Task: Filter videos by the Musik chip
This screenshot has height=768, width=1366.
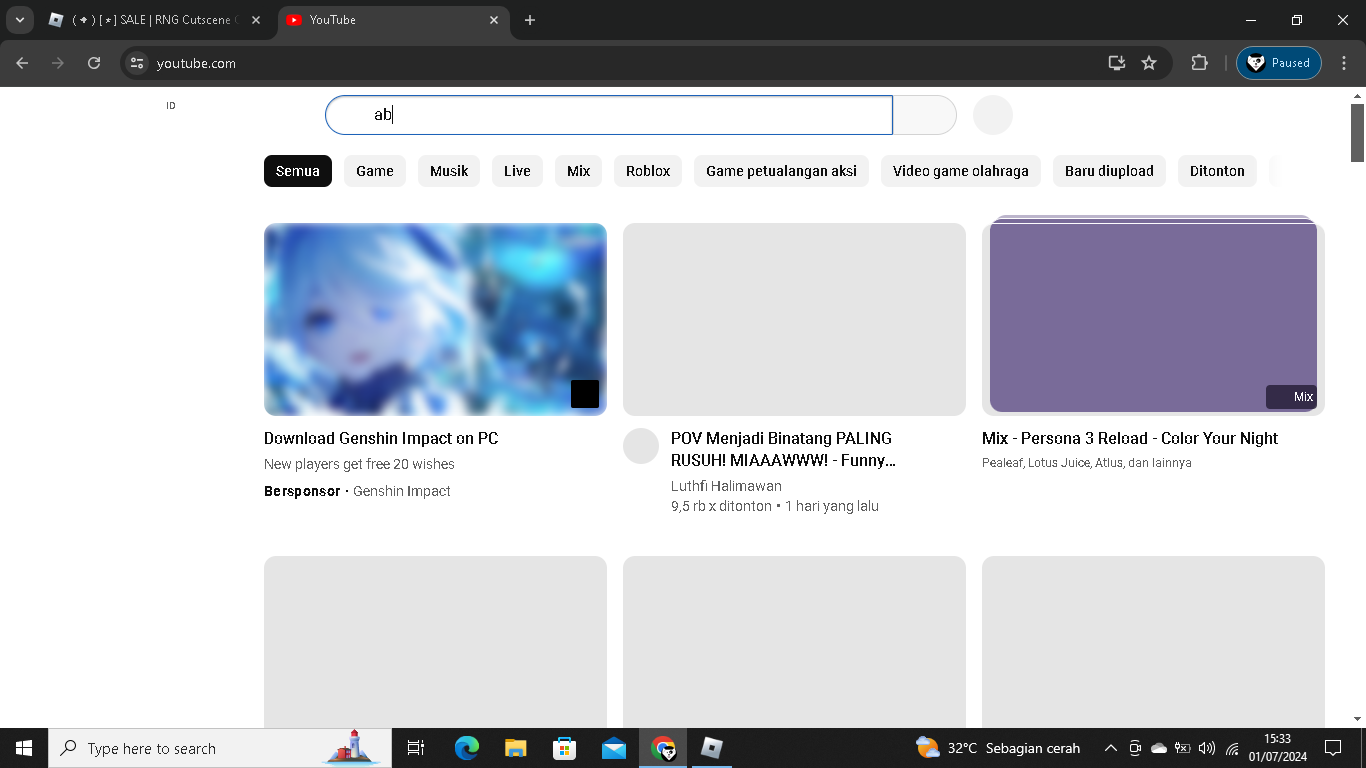Action: tap(449, 171)
